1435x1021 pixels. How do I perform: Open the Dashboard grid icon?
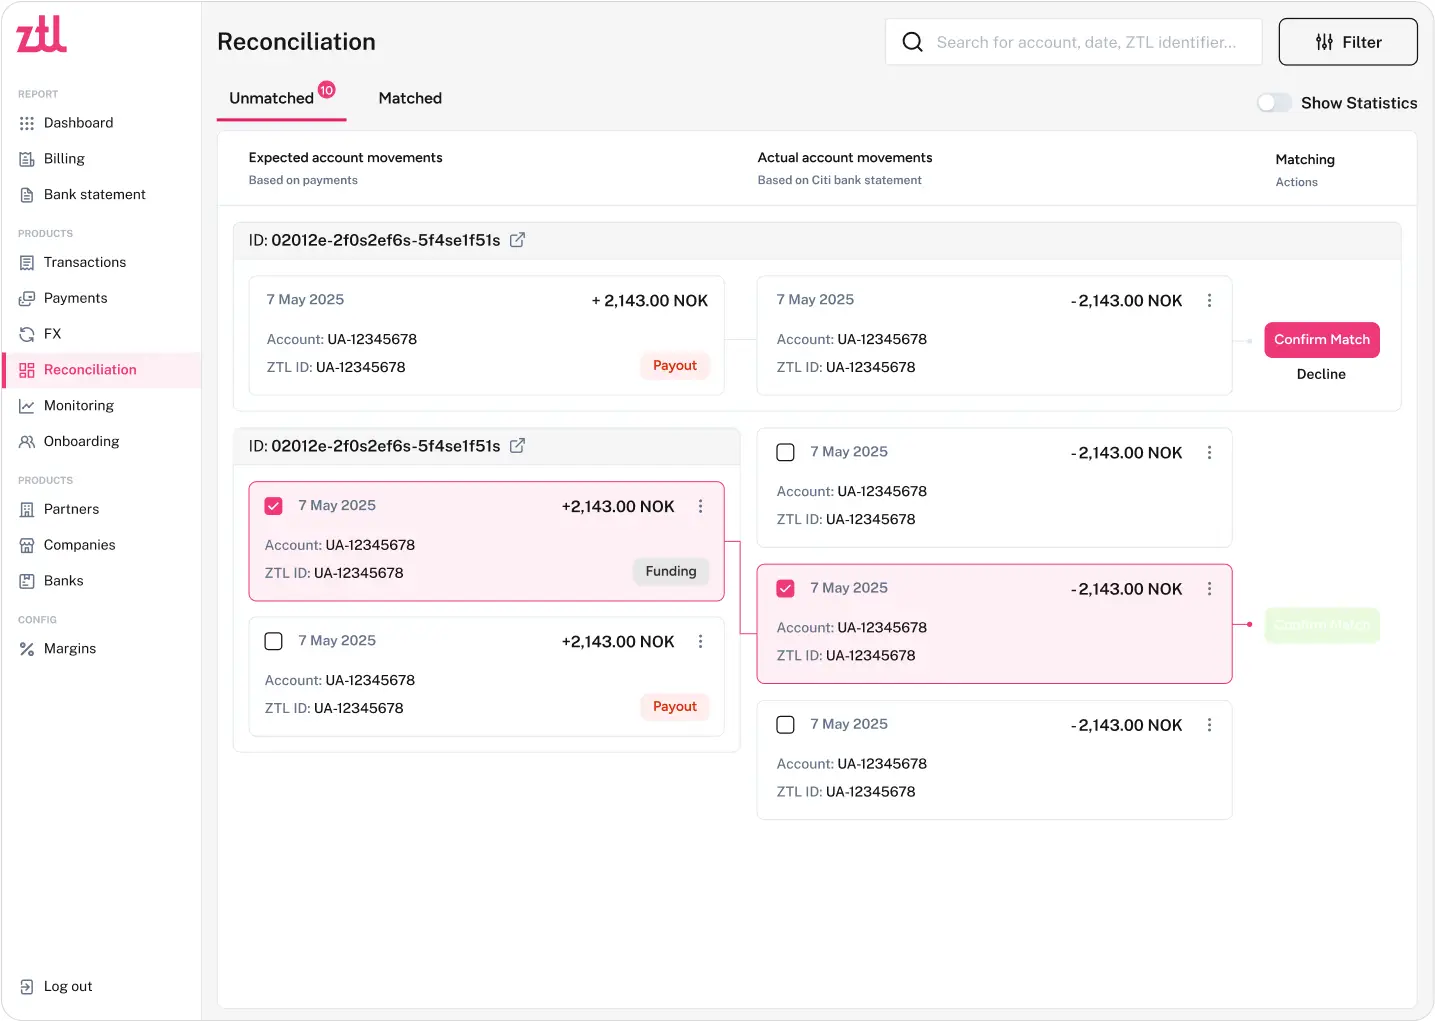pyautogui.click(x=27, y=123)
